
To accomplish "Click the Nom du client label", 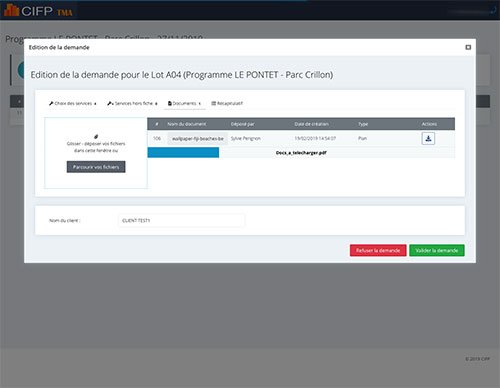I will point(65,221).
